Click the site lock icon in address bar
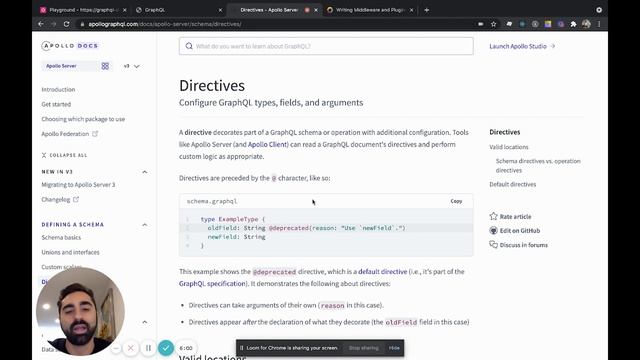640x360 pixels. tap(82, 24)
